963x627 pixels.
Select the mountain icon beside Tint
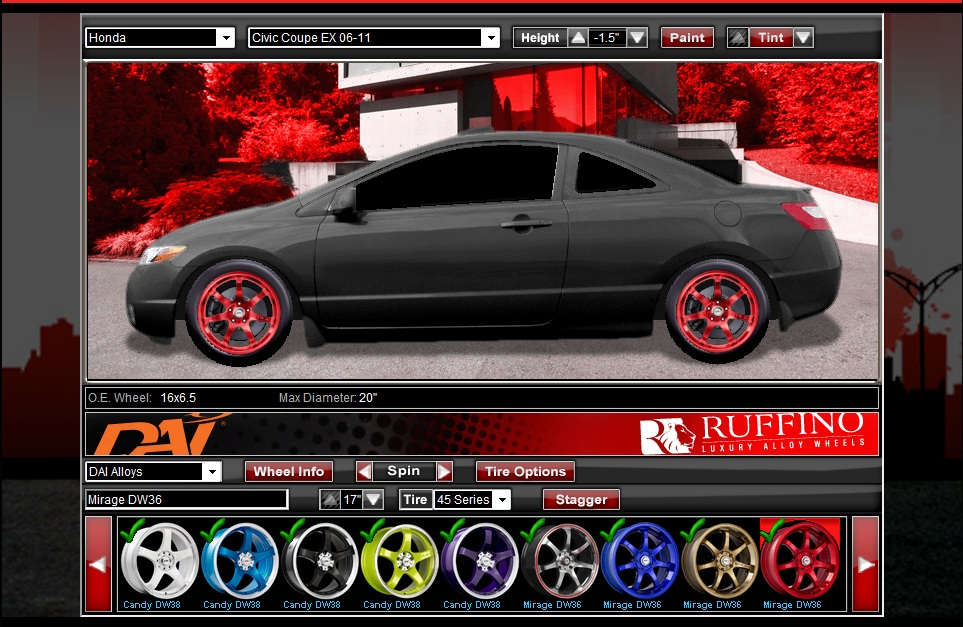tap(738, 37)
